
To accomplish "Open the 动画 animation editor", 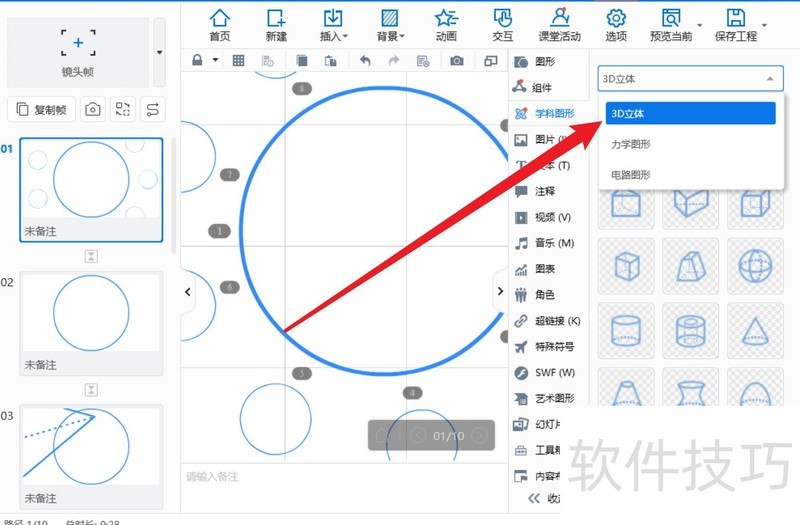I will point(446,25).
